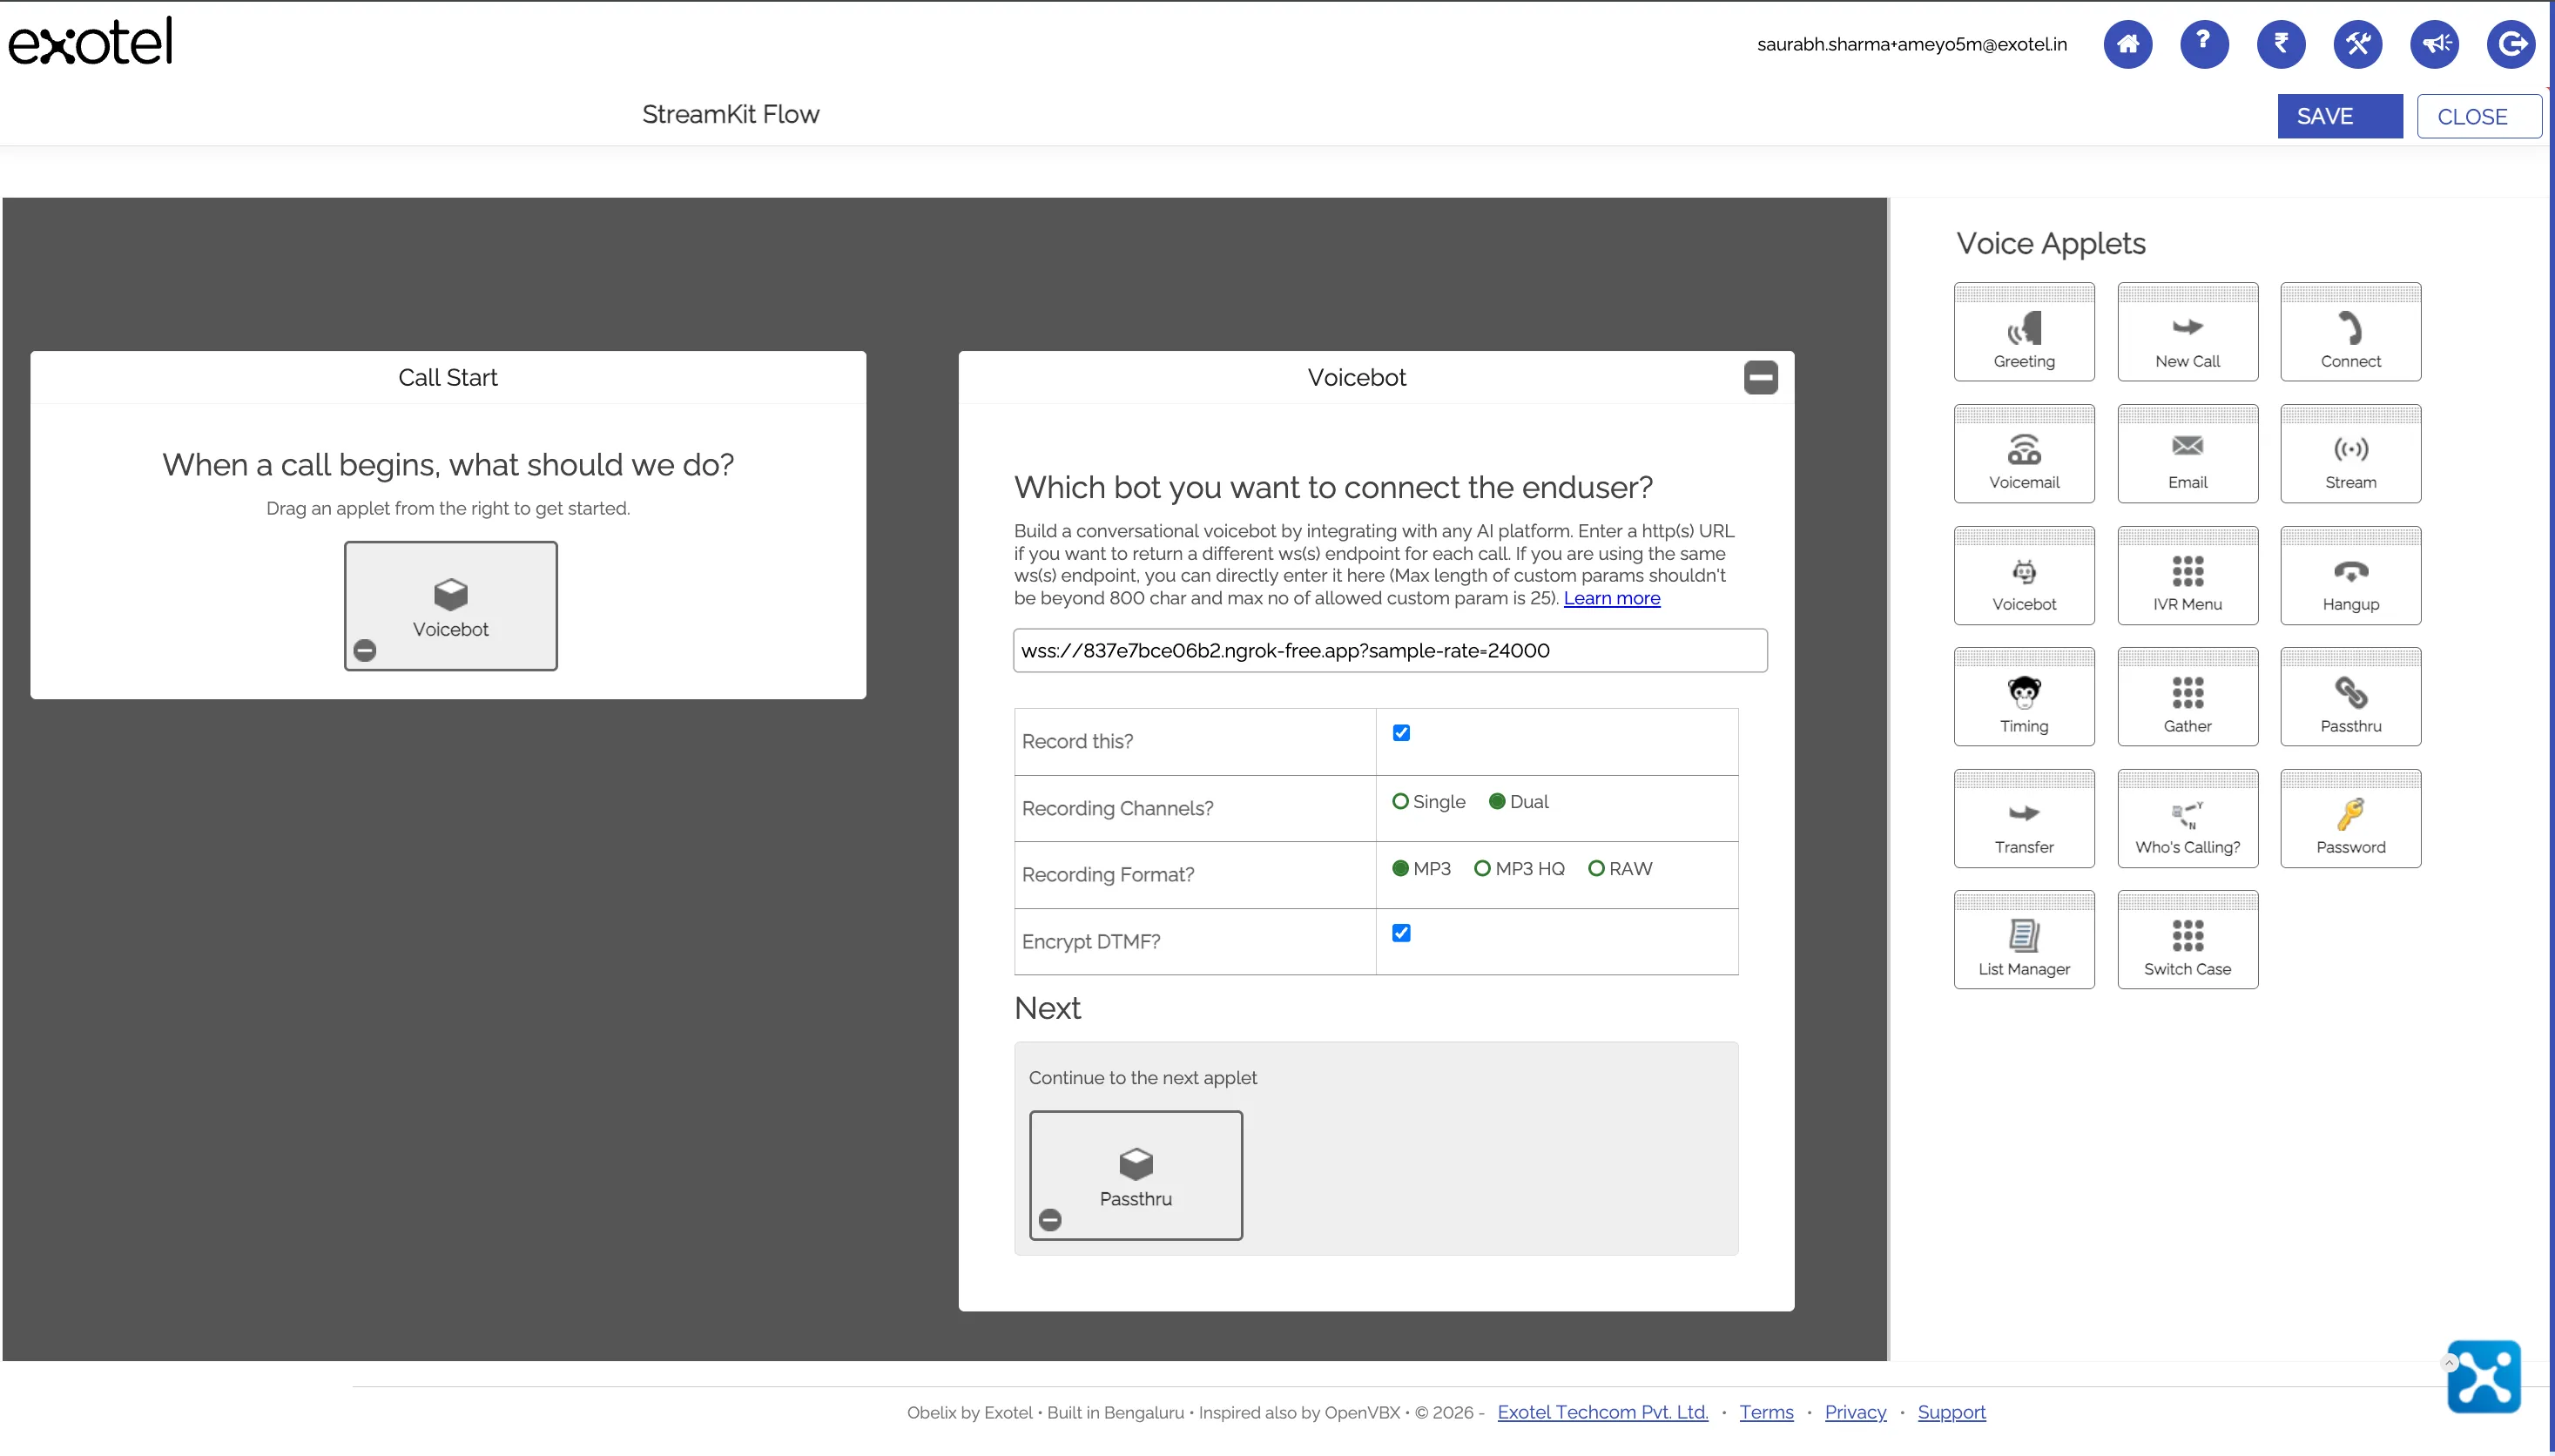Choose the Switch Case applet

coord(2187,941)
